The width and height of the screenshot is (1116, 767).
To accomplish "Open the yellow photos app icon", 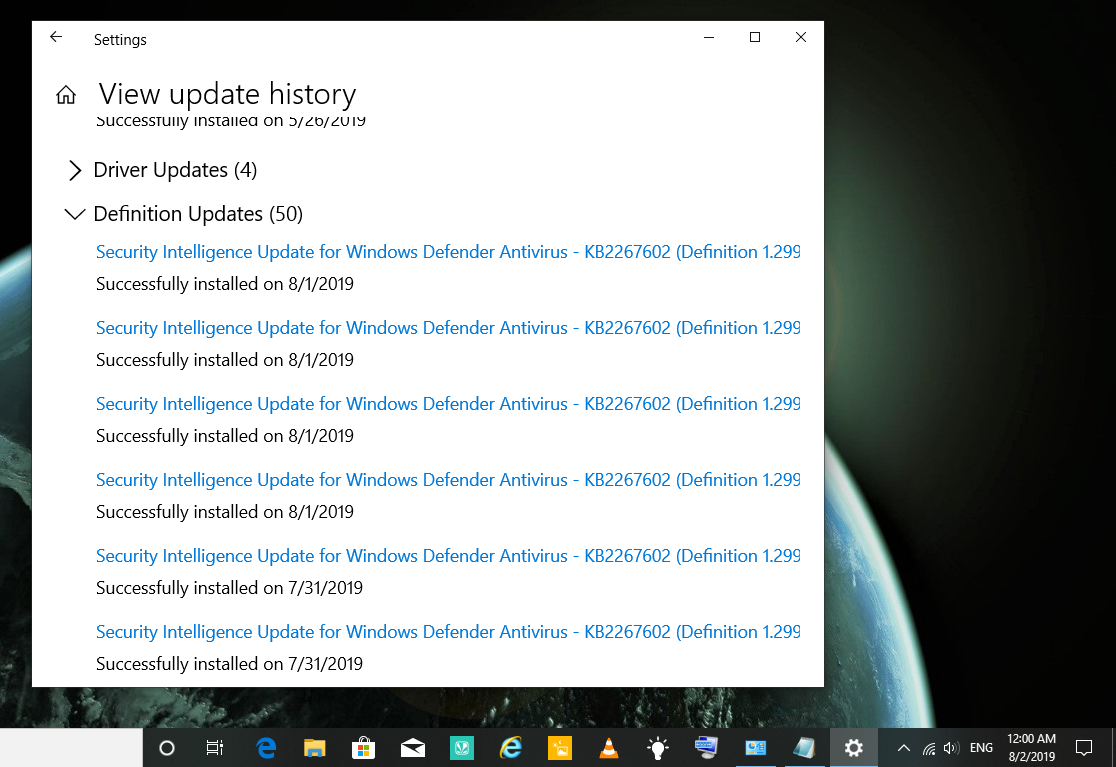I will [x=560, y=748].
